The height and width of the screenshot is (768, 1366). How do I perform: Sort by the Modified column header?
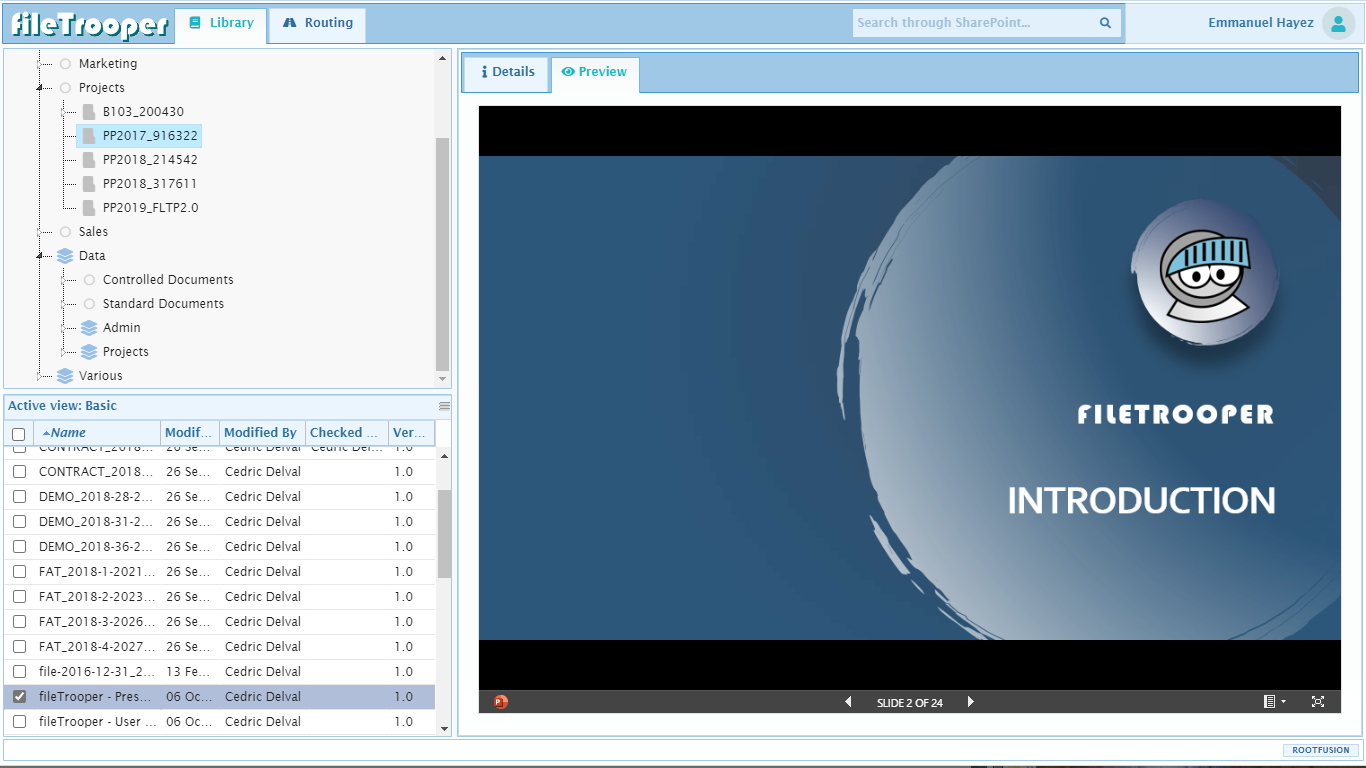190,433
